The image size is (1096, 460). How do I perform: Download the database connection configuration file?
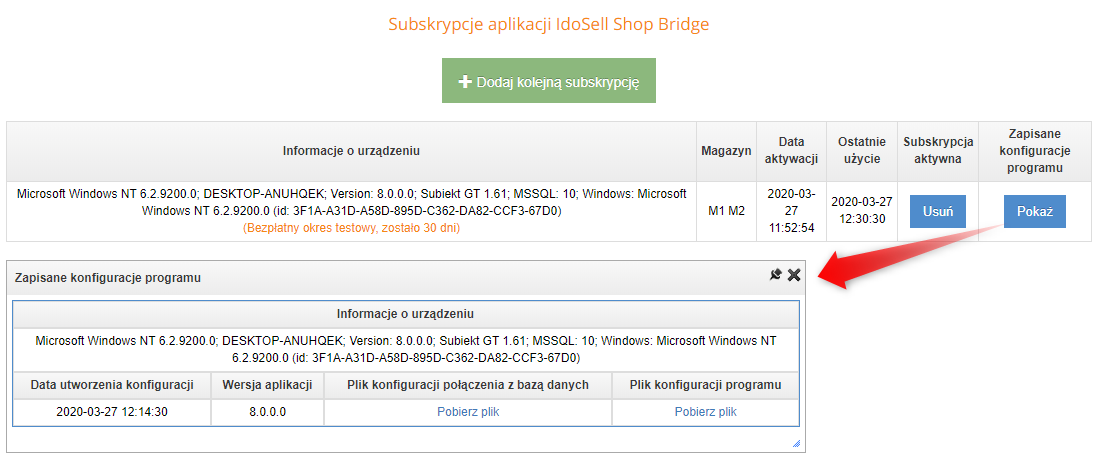click(x=468, y=412)
